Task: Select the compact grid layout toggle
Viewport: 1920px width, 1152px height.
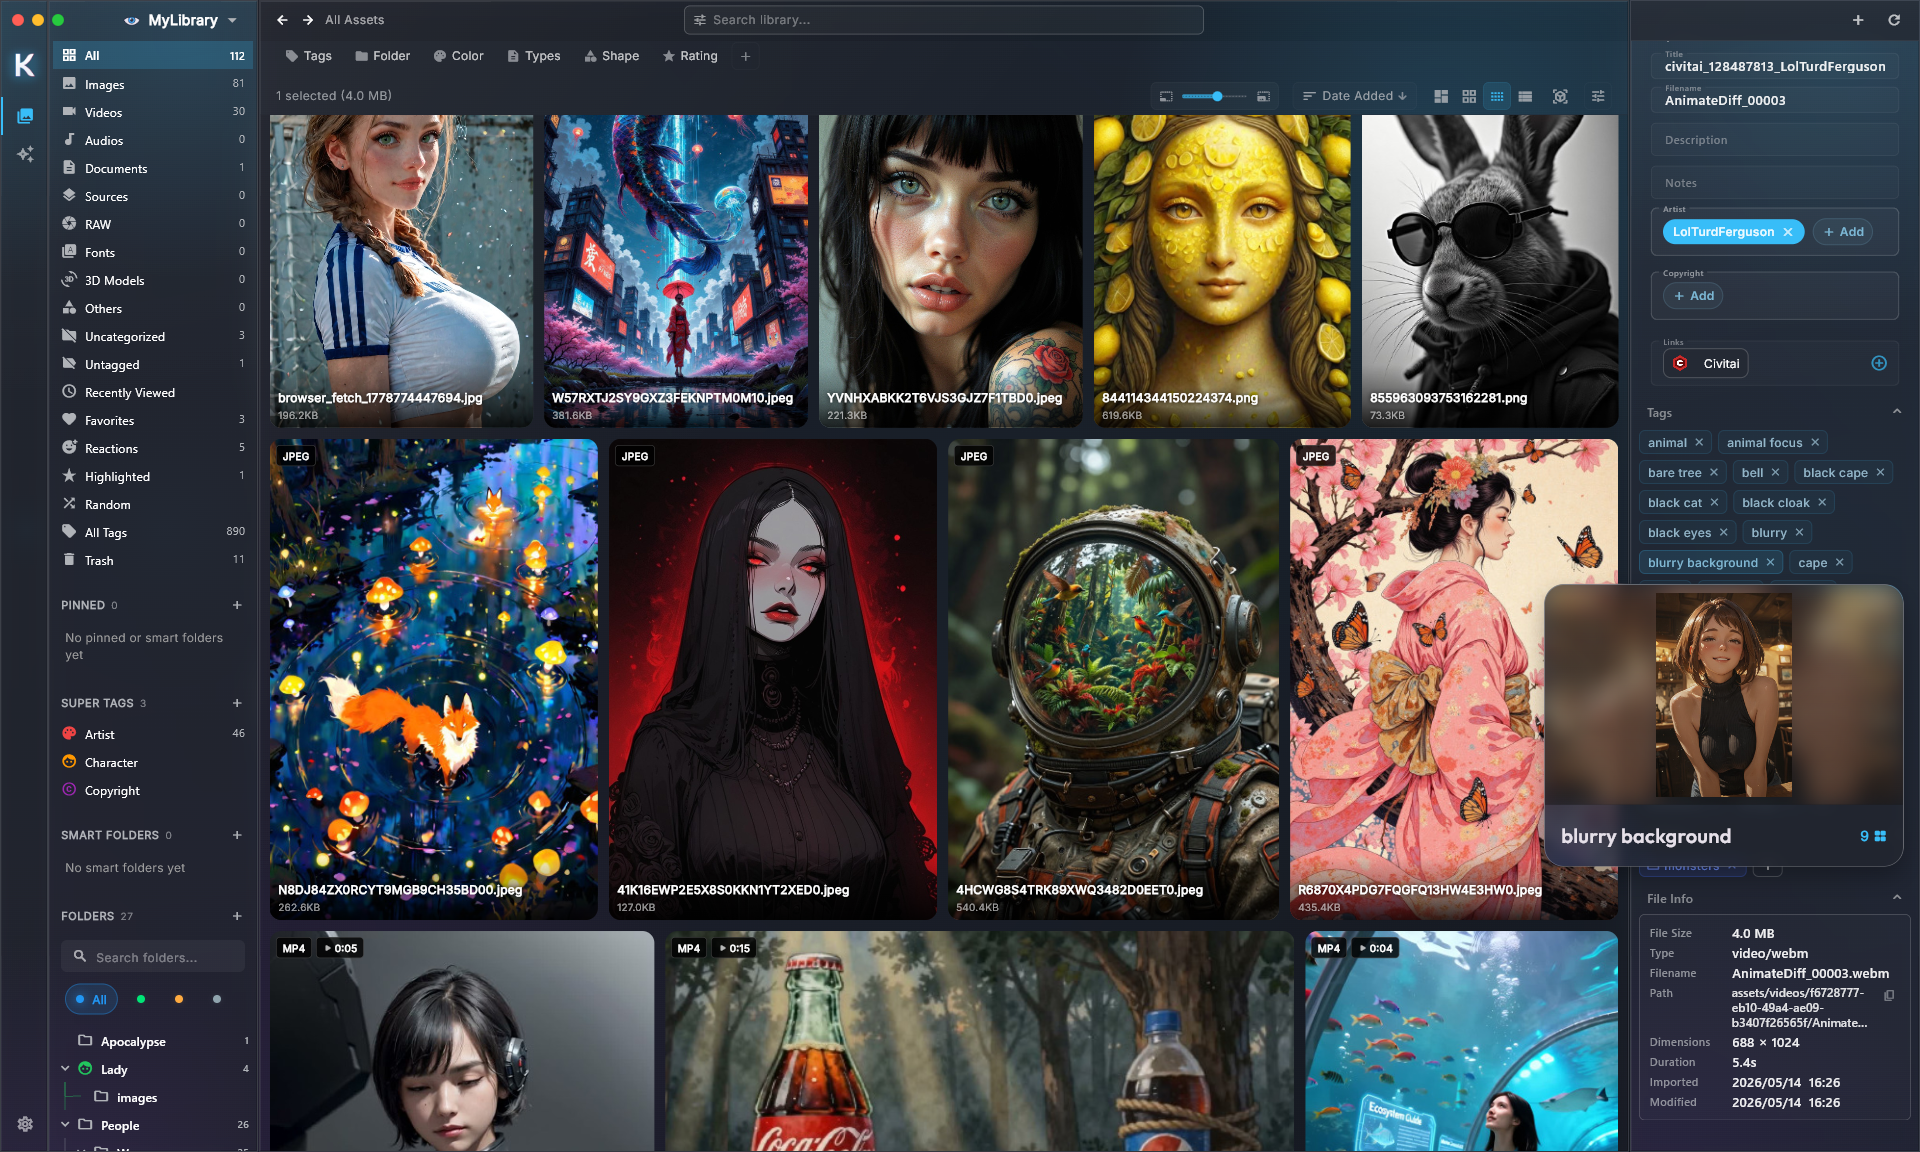Action: 1497,96
